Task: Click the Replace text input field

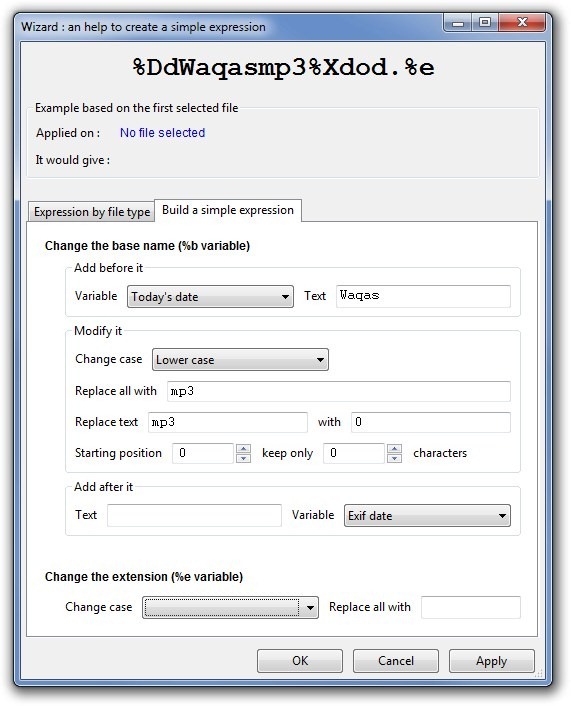Action: click(x=228, y=422)
